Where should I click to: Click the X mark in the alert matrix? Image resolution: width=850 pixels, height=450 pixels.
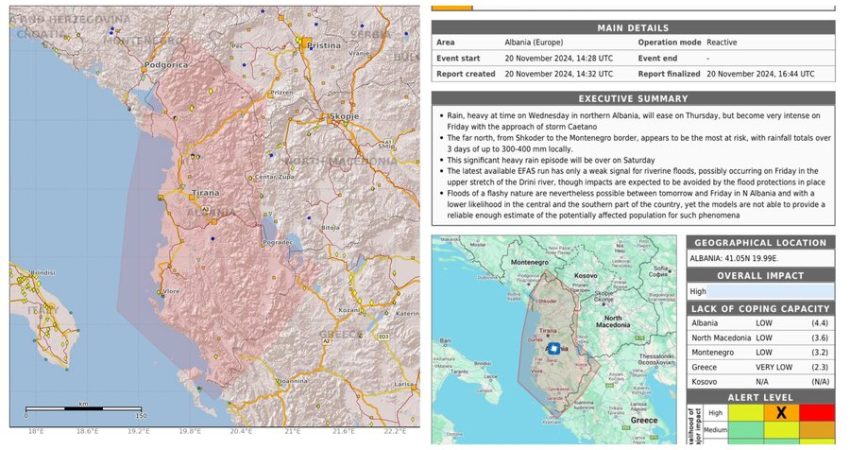[780, 412]
